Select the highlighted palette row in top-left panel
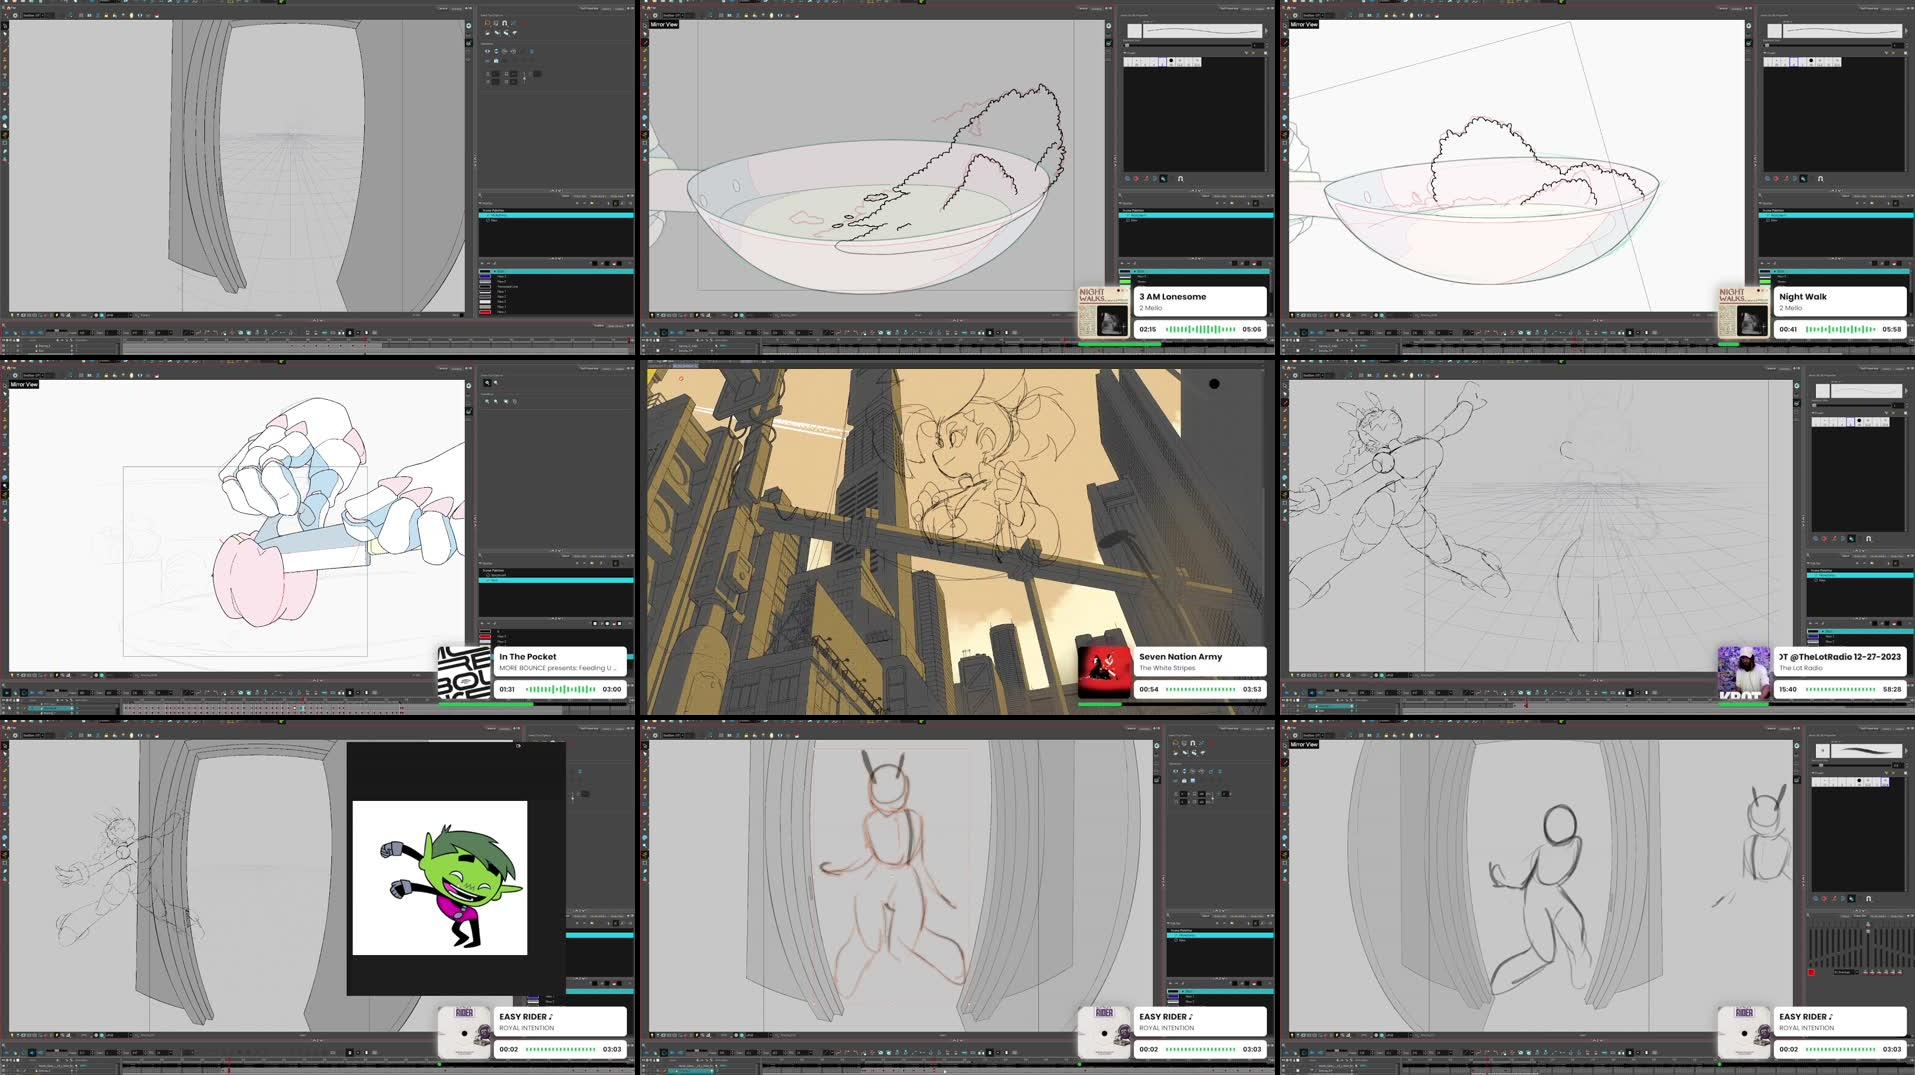 tap(556, 214)
